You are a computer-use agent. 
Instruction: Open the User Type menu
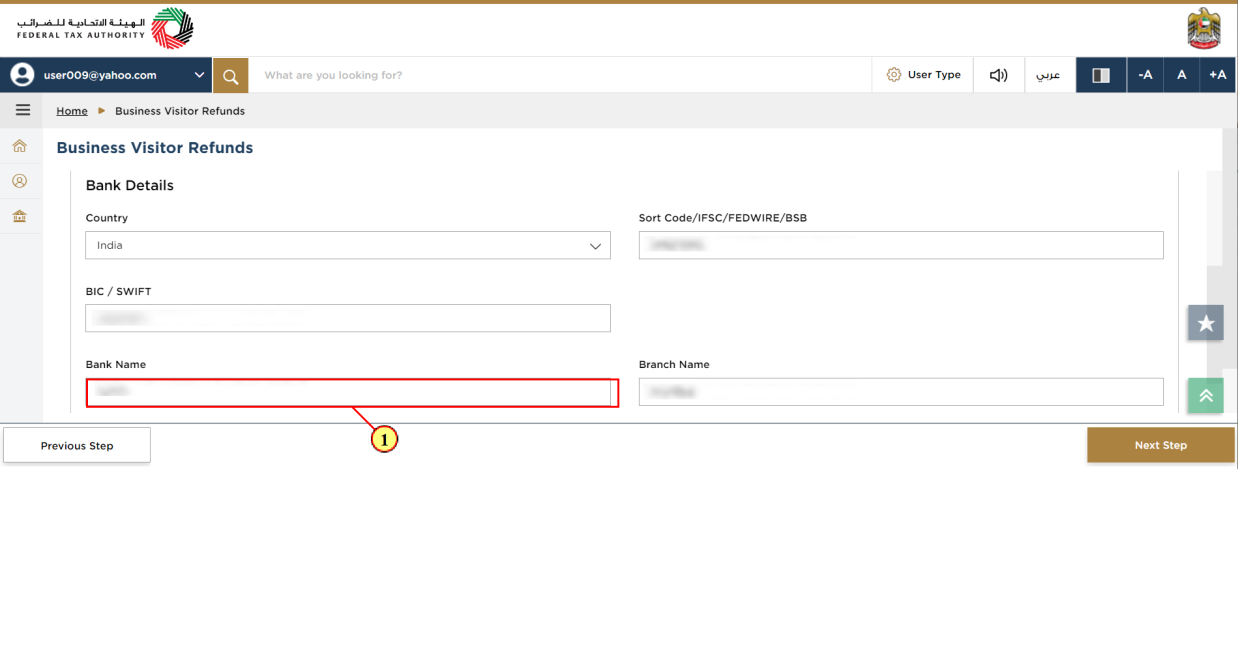coord(923,75)
